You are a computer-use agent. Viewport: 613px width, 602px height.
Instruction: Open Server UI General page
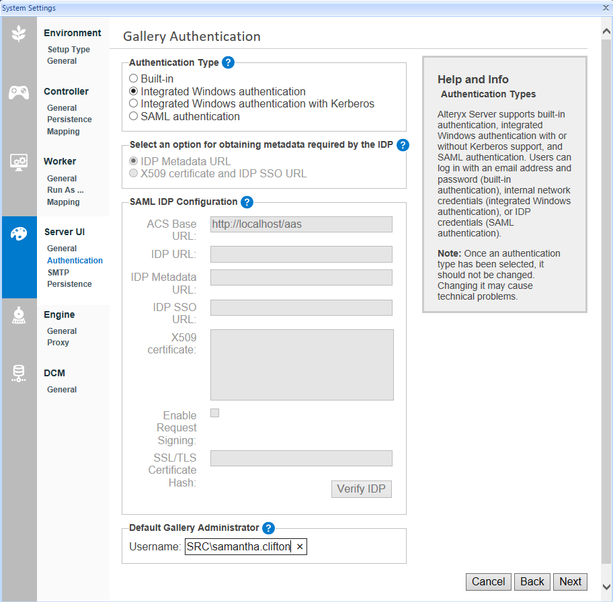(x=62, y=248)
